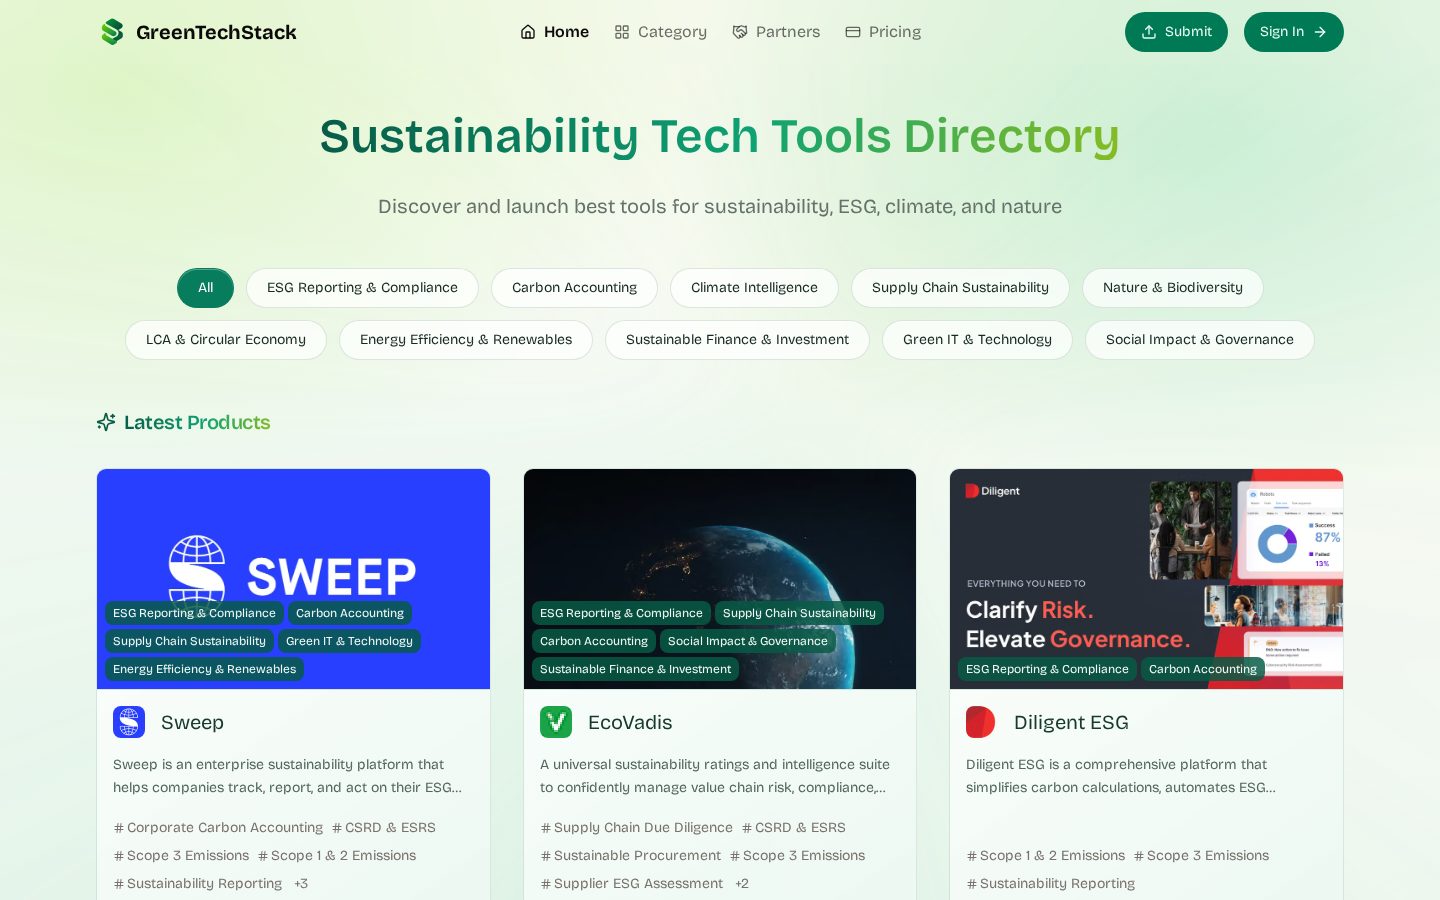Open the Diligent ESG product title
This screenshot has width=1440, height=900.
(x=1071, y=722)
